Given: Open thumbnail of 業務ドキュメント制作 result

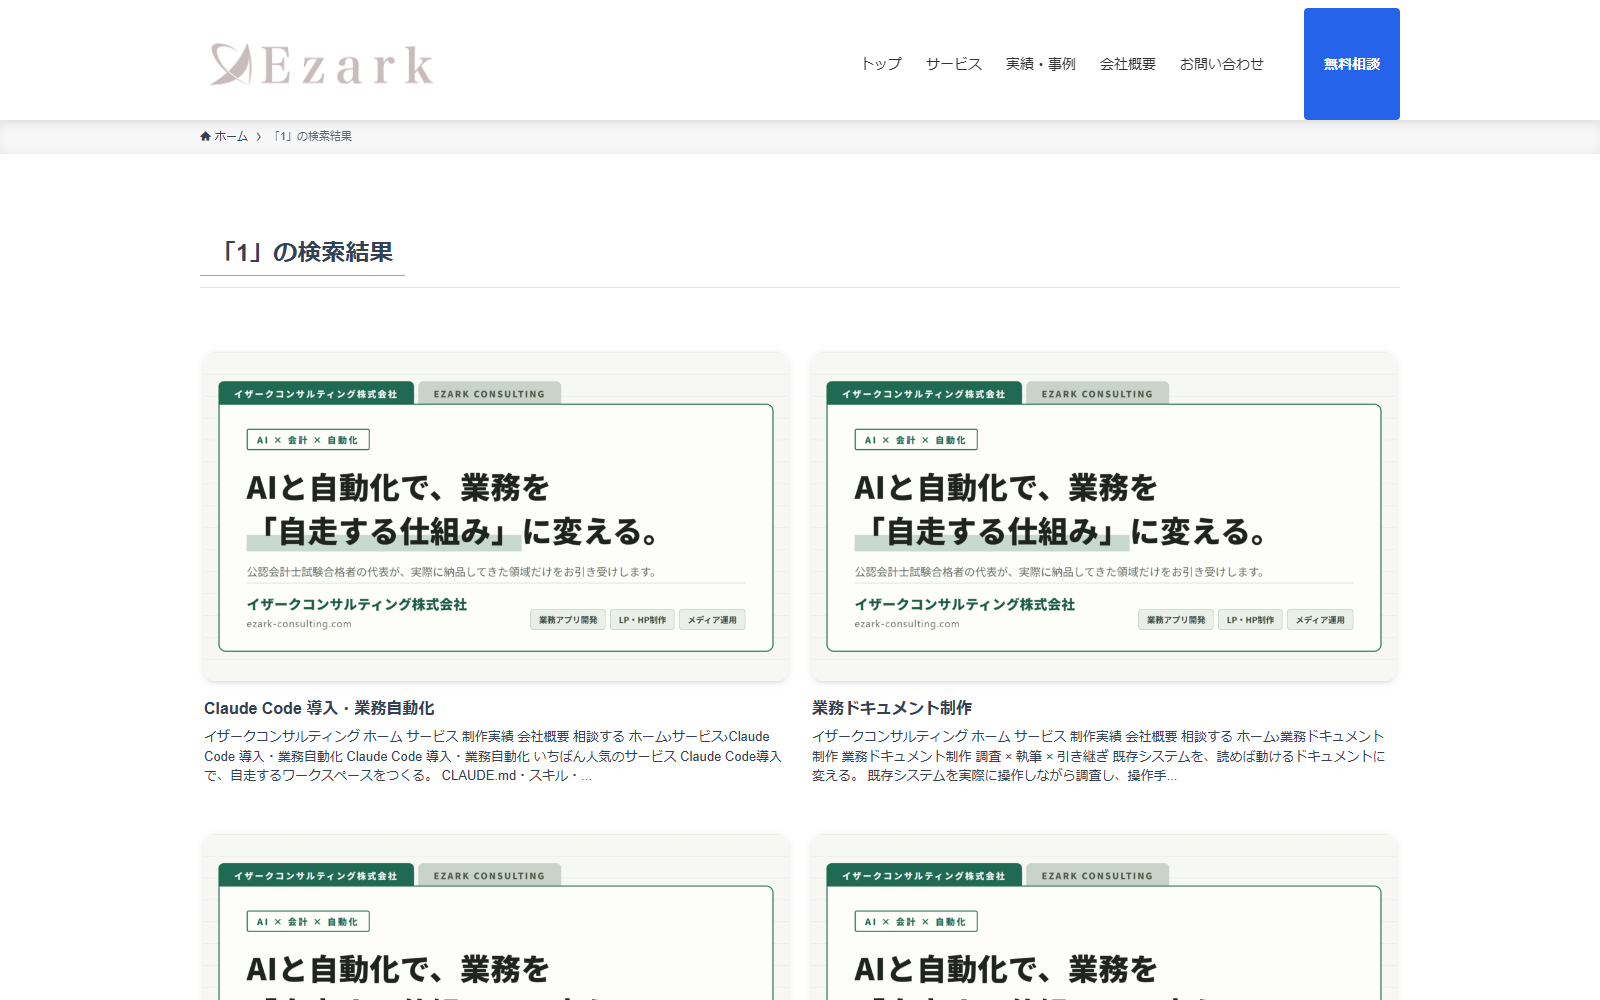Looking at the screenshot, I should pyautogui.click(x=1104, y=517).
